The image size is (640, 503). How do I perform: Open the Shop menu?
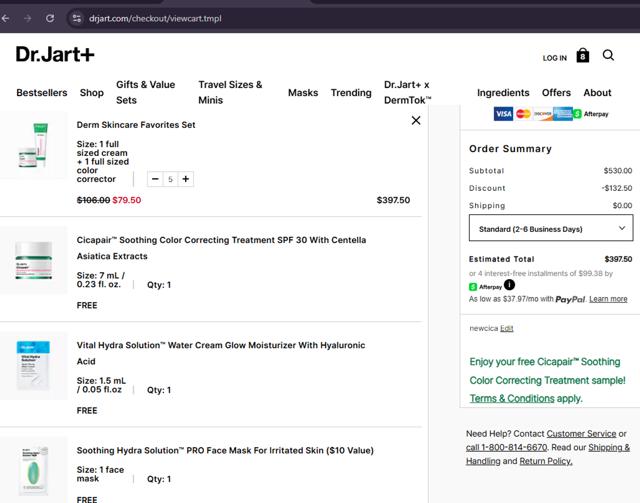pos(92,93)
